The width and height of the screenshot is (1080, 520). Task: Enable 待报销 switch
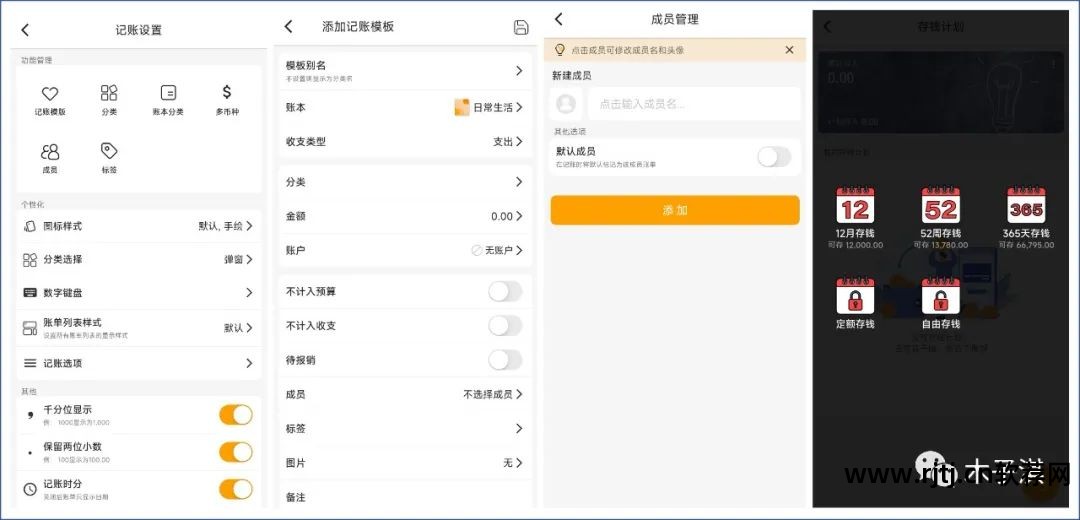(505, 360)
